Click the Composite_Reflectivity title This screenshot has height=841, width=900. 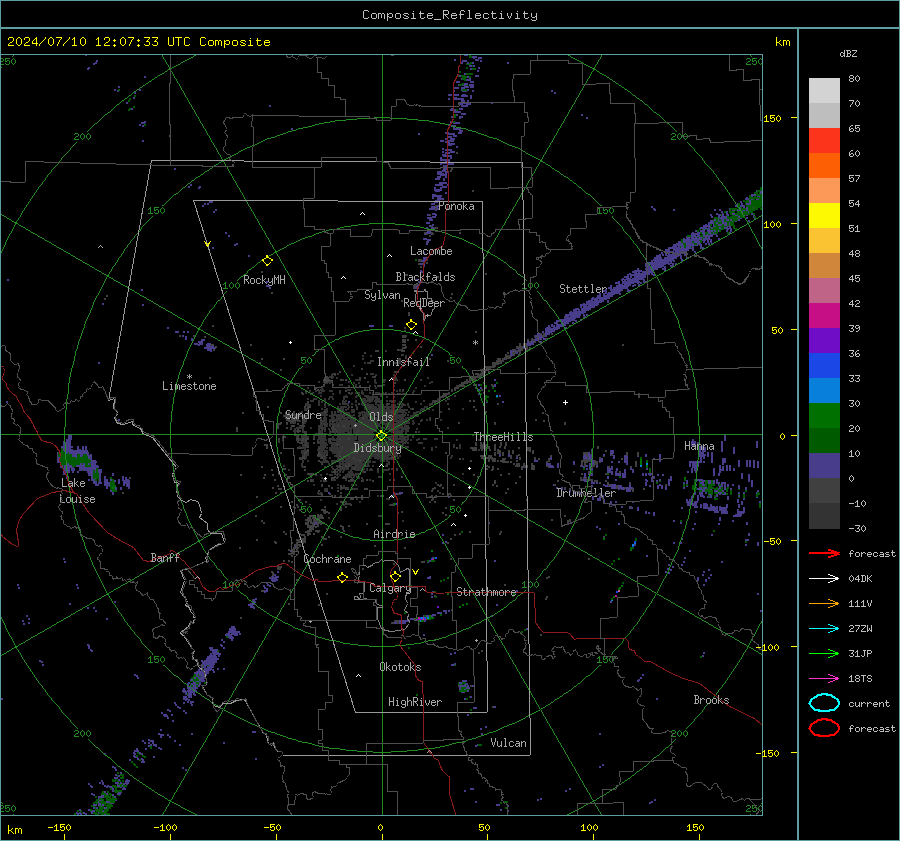click(x=450, y=15)
